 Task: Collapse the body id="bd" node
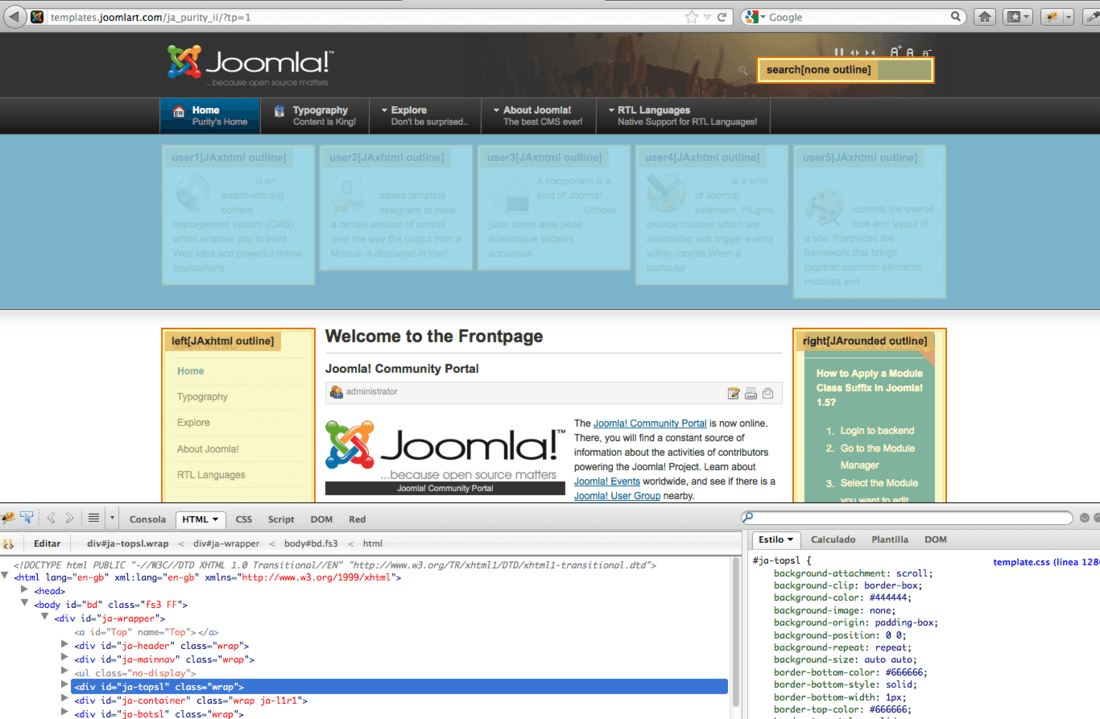point(25,603)
